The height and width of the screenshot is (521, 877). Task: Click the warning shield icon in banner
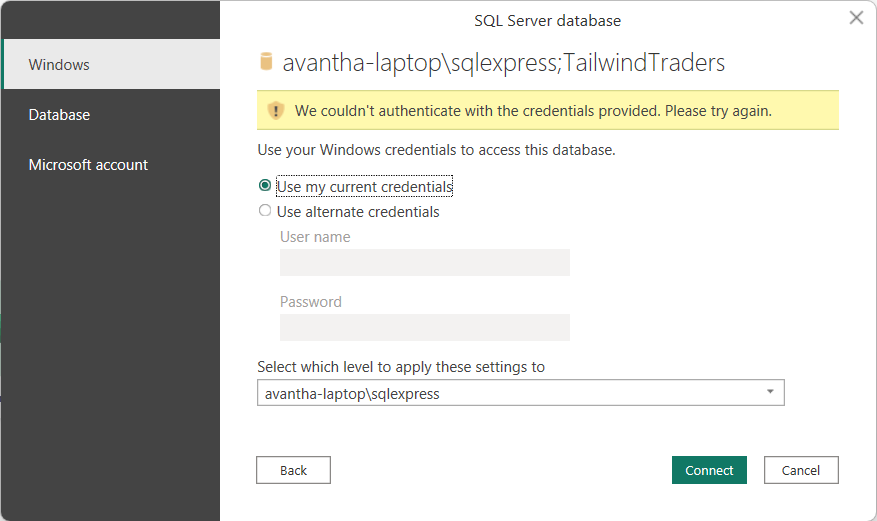(x=275, y=111)
